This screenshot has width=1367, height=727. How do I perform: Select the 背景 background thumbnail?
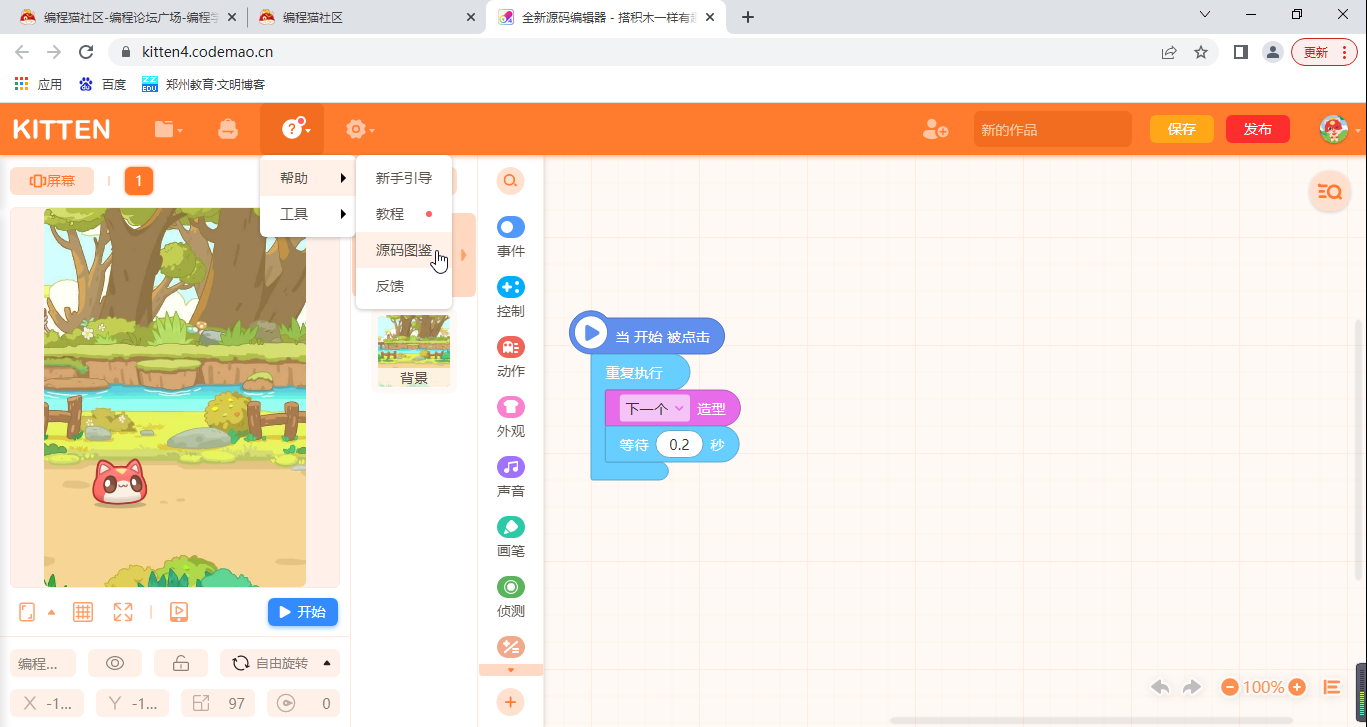click(x=414, y=350)
